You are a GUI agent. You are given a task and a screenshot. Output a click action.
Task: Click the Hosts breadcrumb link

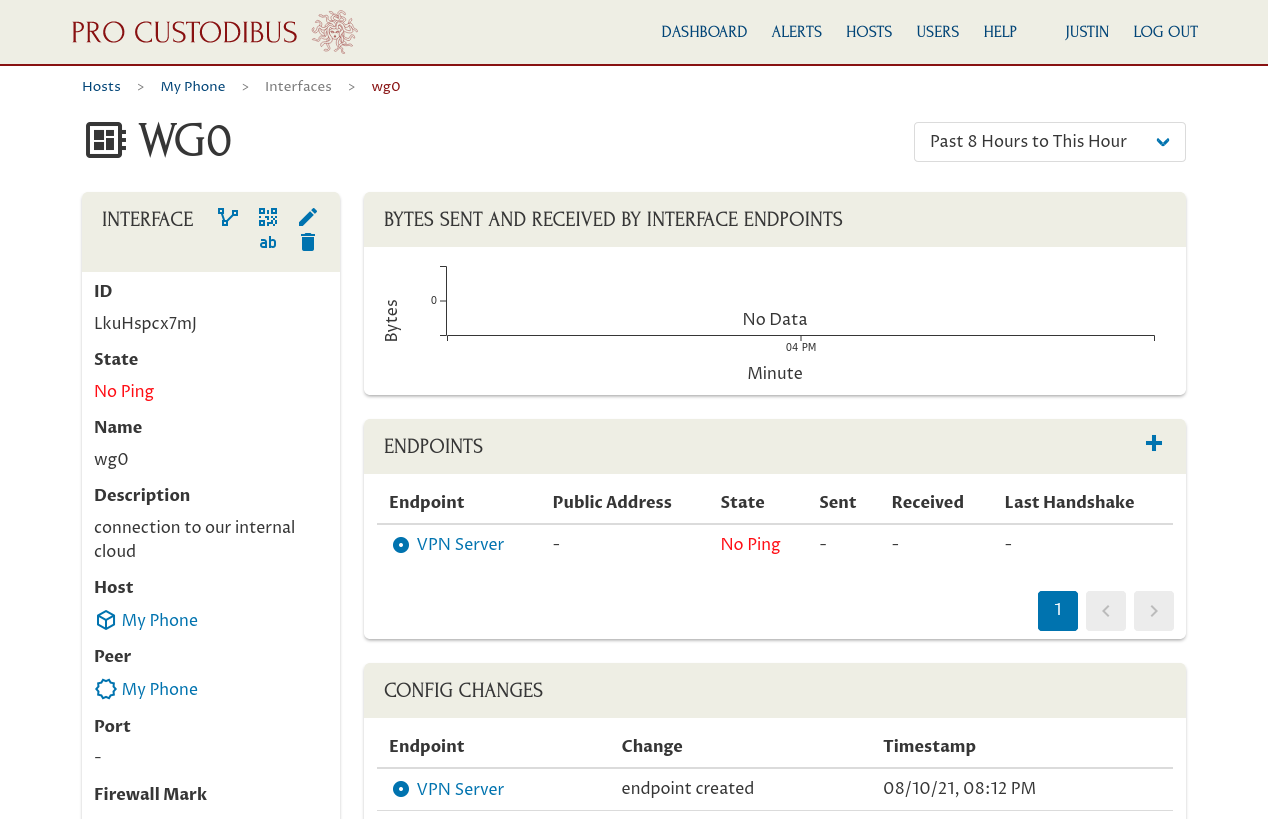pyautogui.click(x=101, y=87)
